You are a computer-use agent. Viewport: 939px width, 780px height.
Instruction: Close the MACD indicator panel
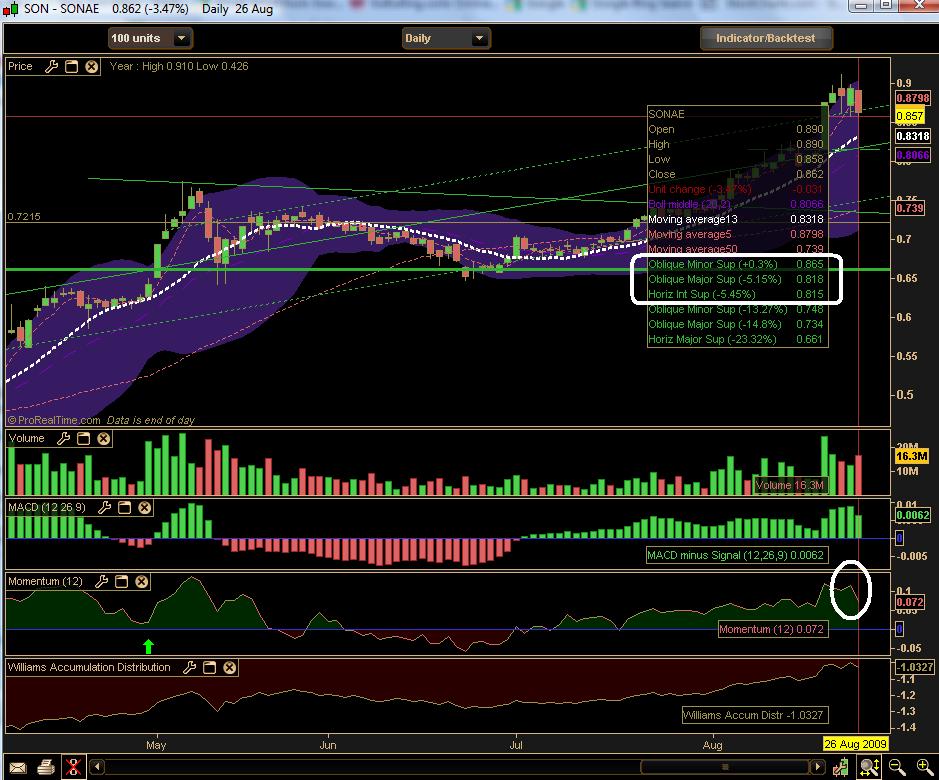pyautogui.click(x=144, y=508)
